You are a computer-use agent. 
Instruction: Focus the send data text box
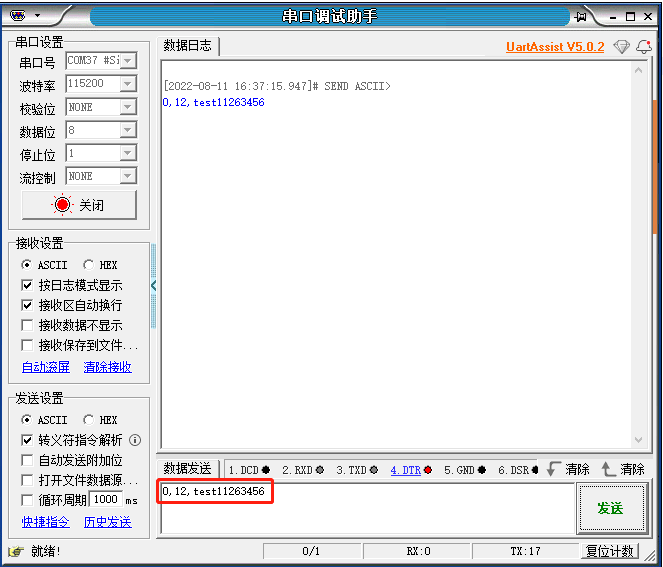coord(367,507)
